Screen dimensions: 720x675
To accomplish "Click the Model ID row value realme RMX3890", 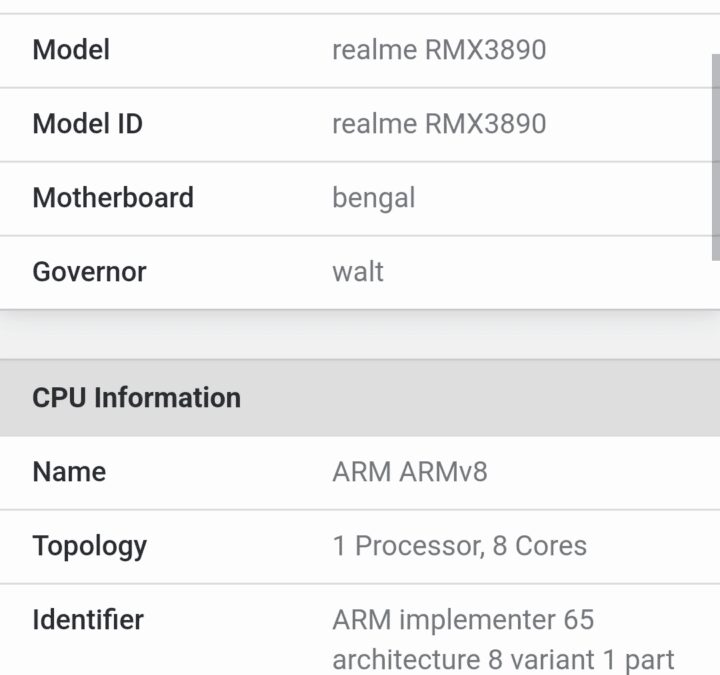I will (439, 124).
